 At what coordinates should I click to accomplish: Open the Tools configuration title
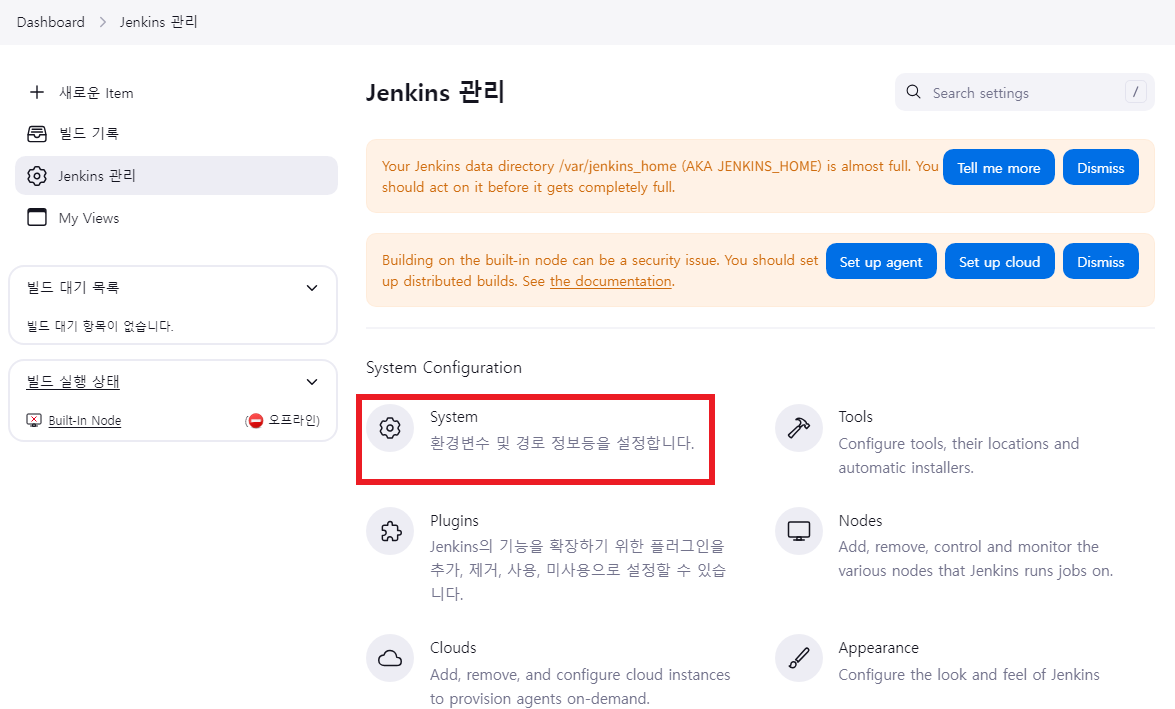point(856,417)
